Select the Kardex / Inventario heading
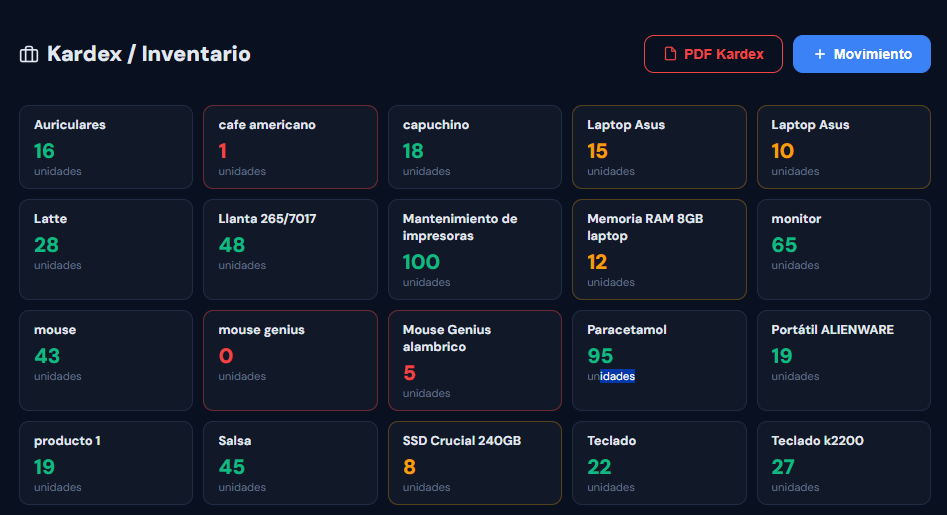 [x=149, y=54]
